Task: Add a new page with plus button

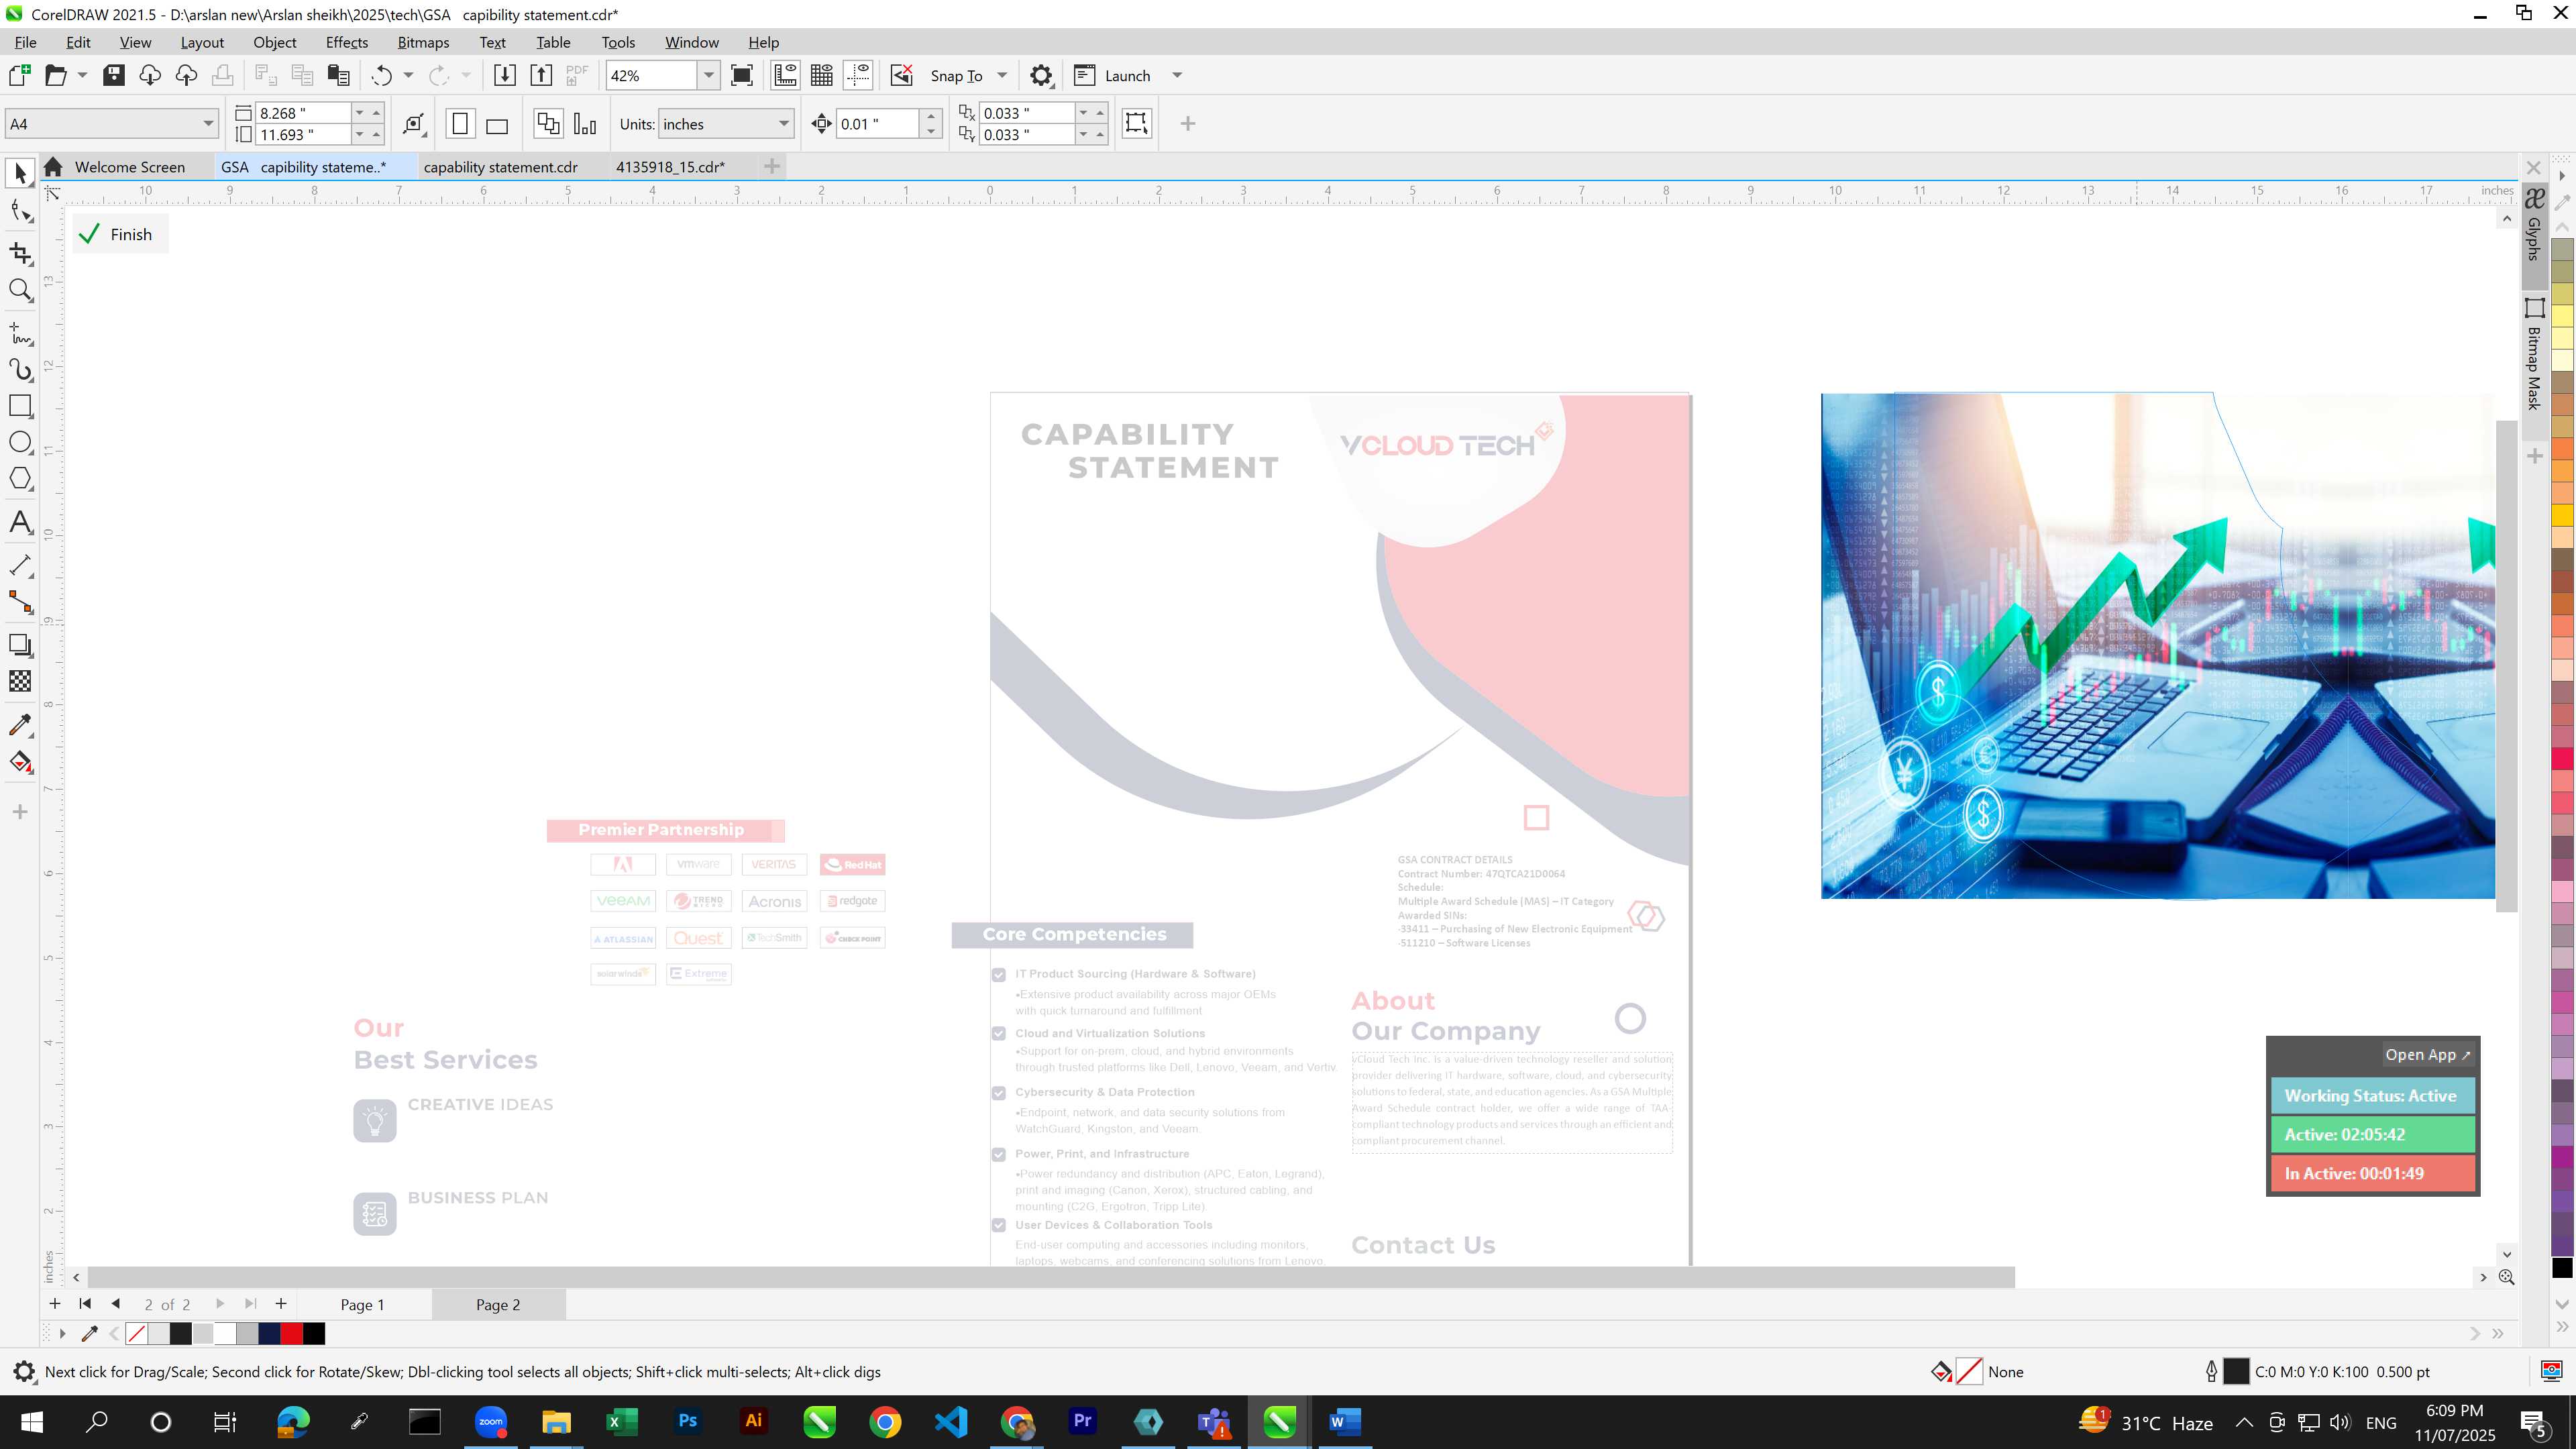Action: point(55,1303)
